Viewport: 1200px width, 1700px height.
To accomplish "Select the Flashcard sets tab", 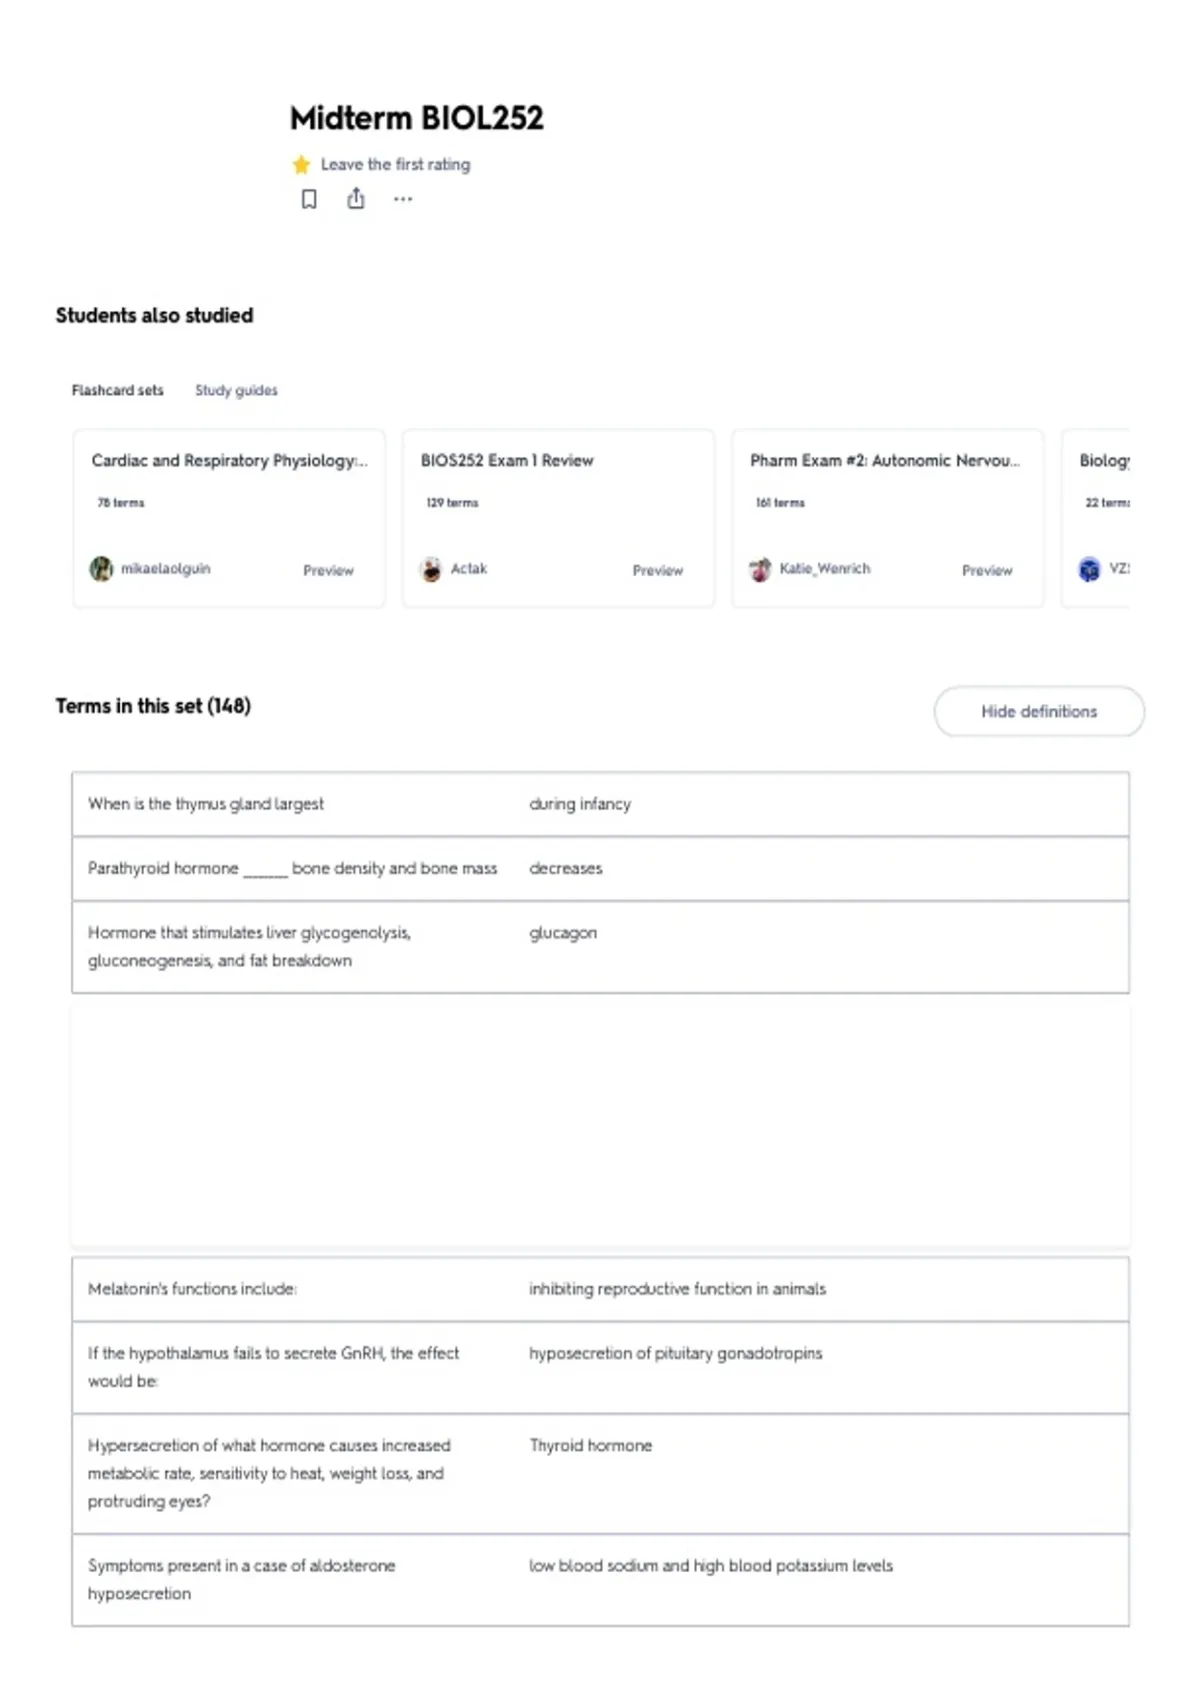I will [x=117, y=390].
